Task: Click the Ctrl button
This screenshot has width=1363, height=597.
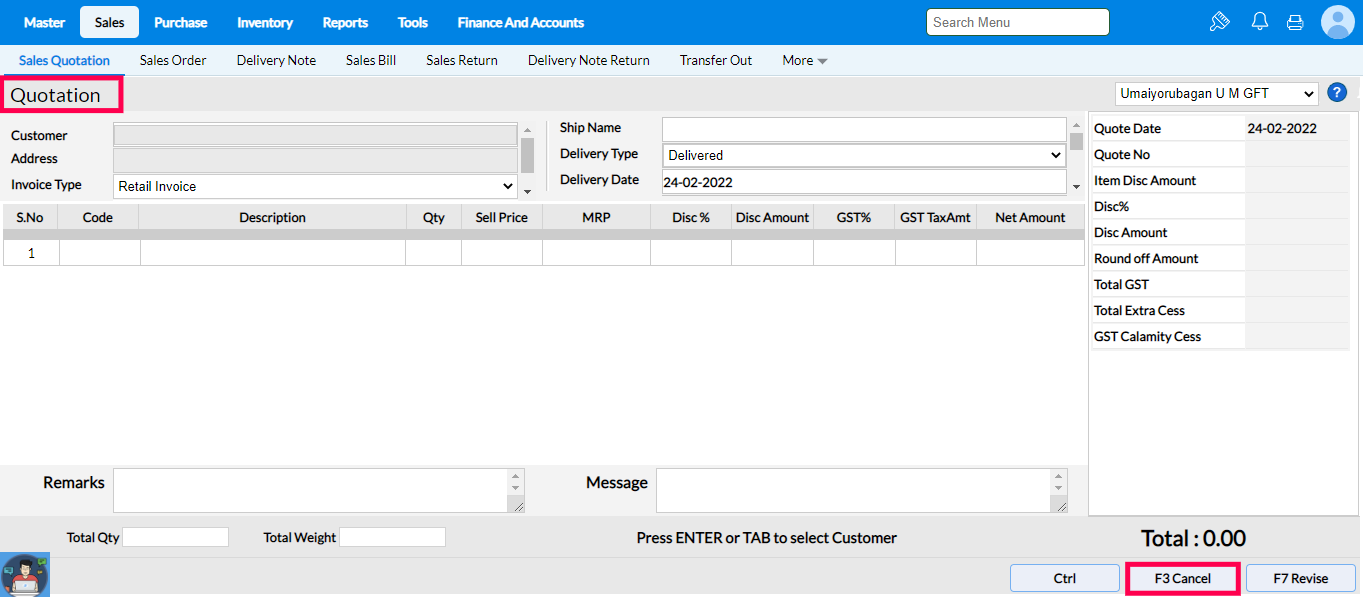Action: [1064, 578]
